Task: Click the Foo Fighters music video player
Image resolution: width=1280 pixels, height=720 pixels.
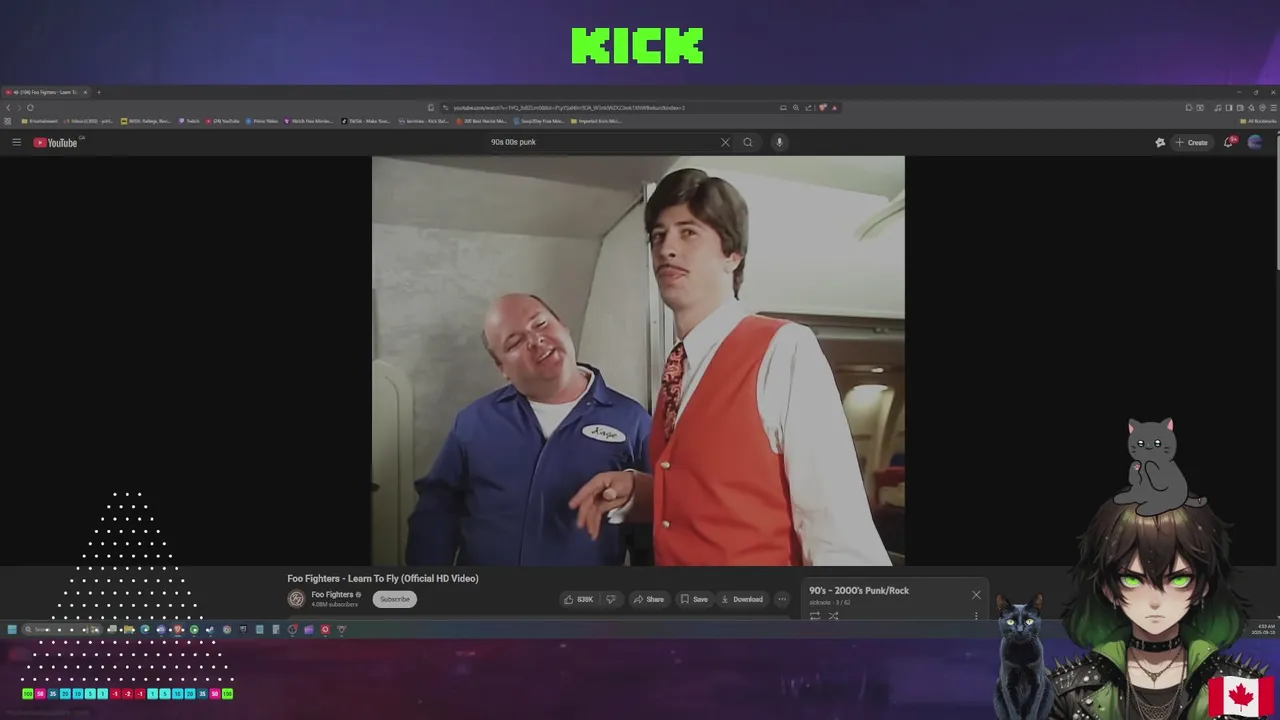Action: point(638,360)
